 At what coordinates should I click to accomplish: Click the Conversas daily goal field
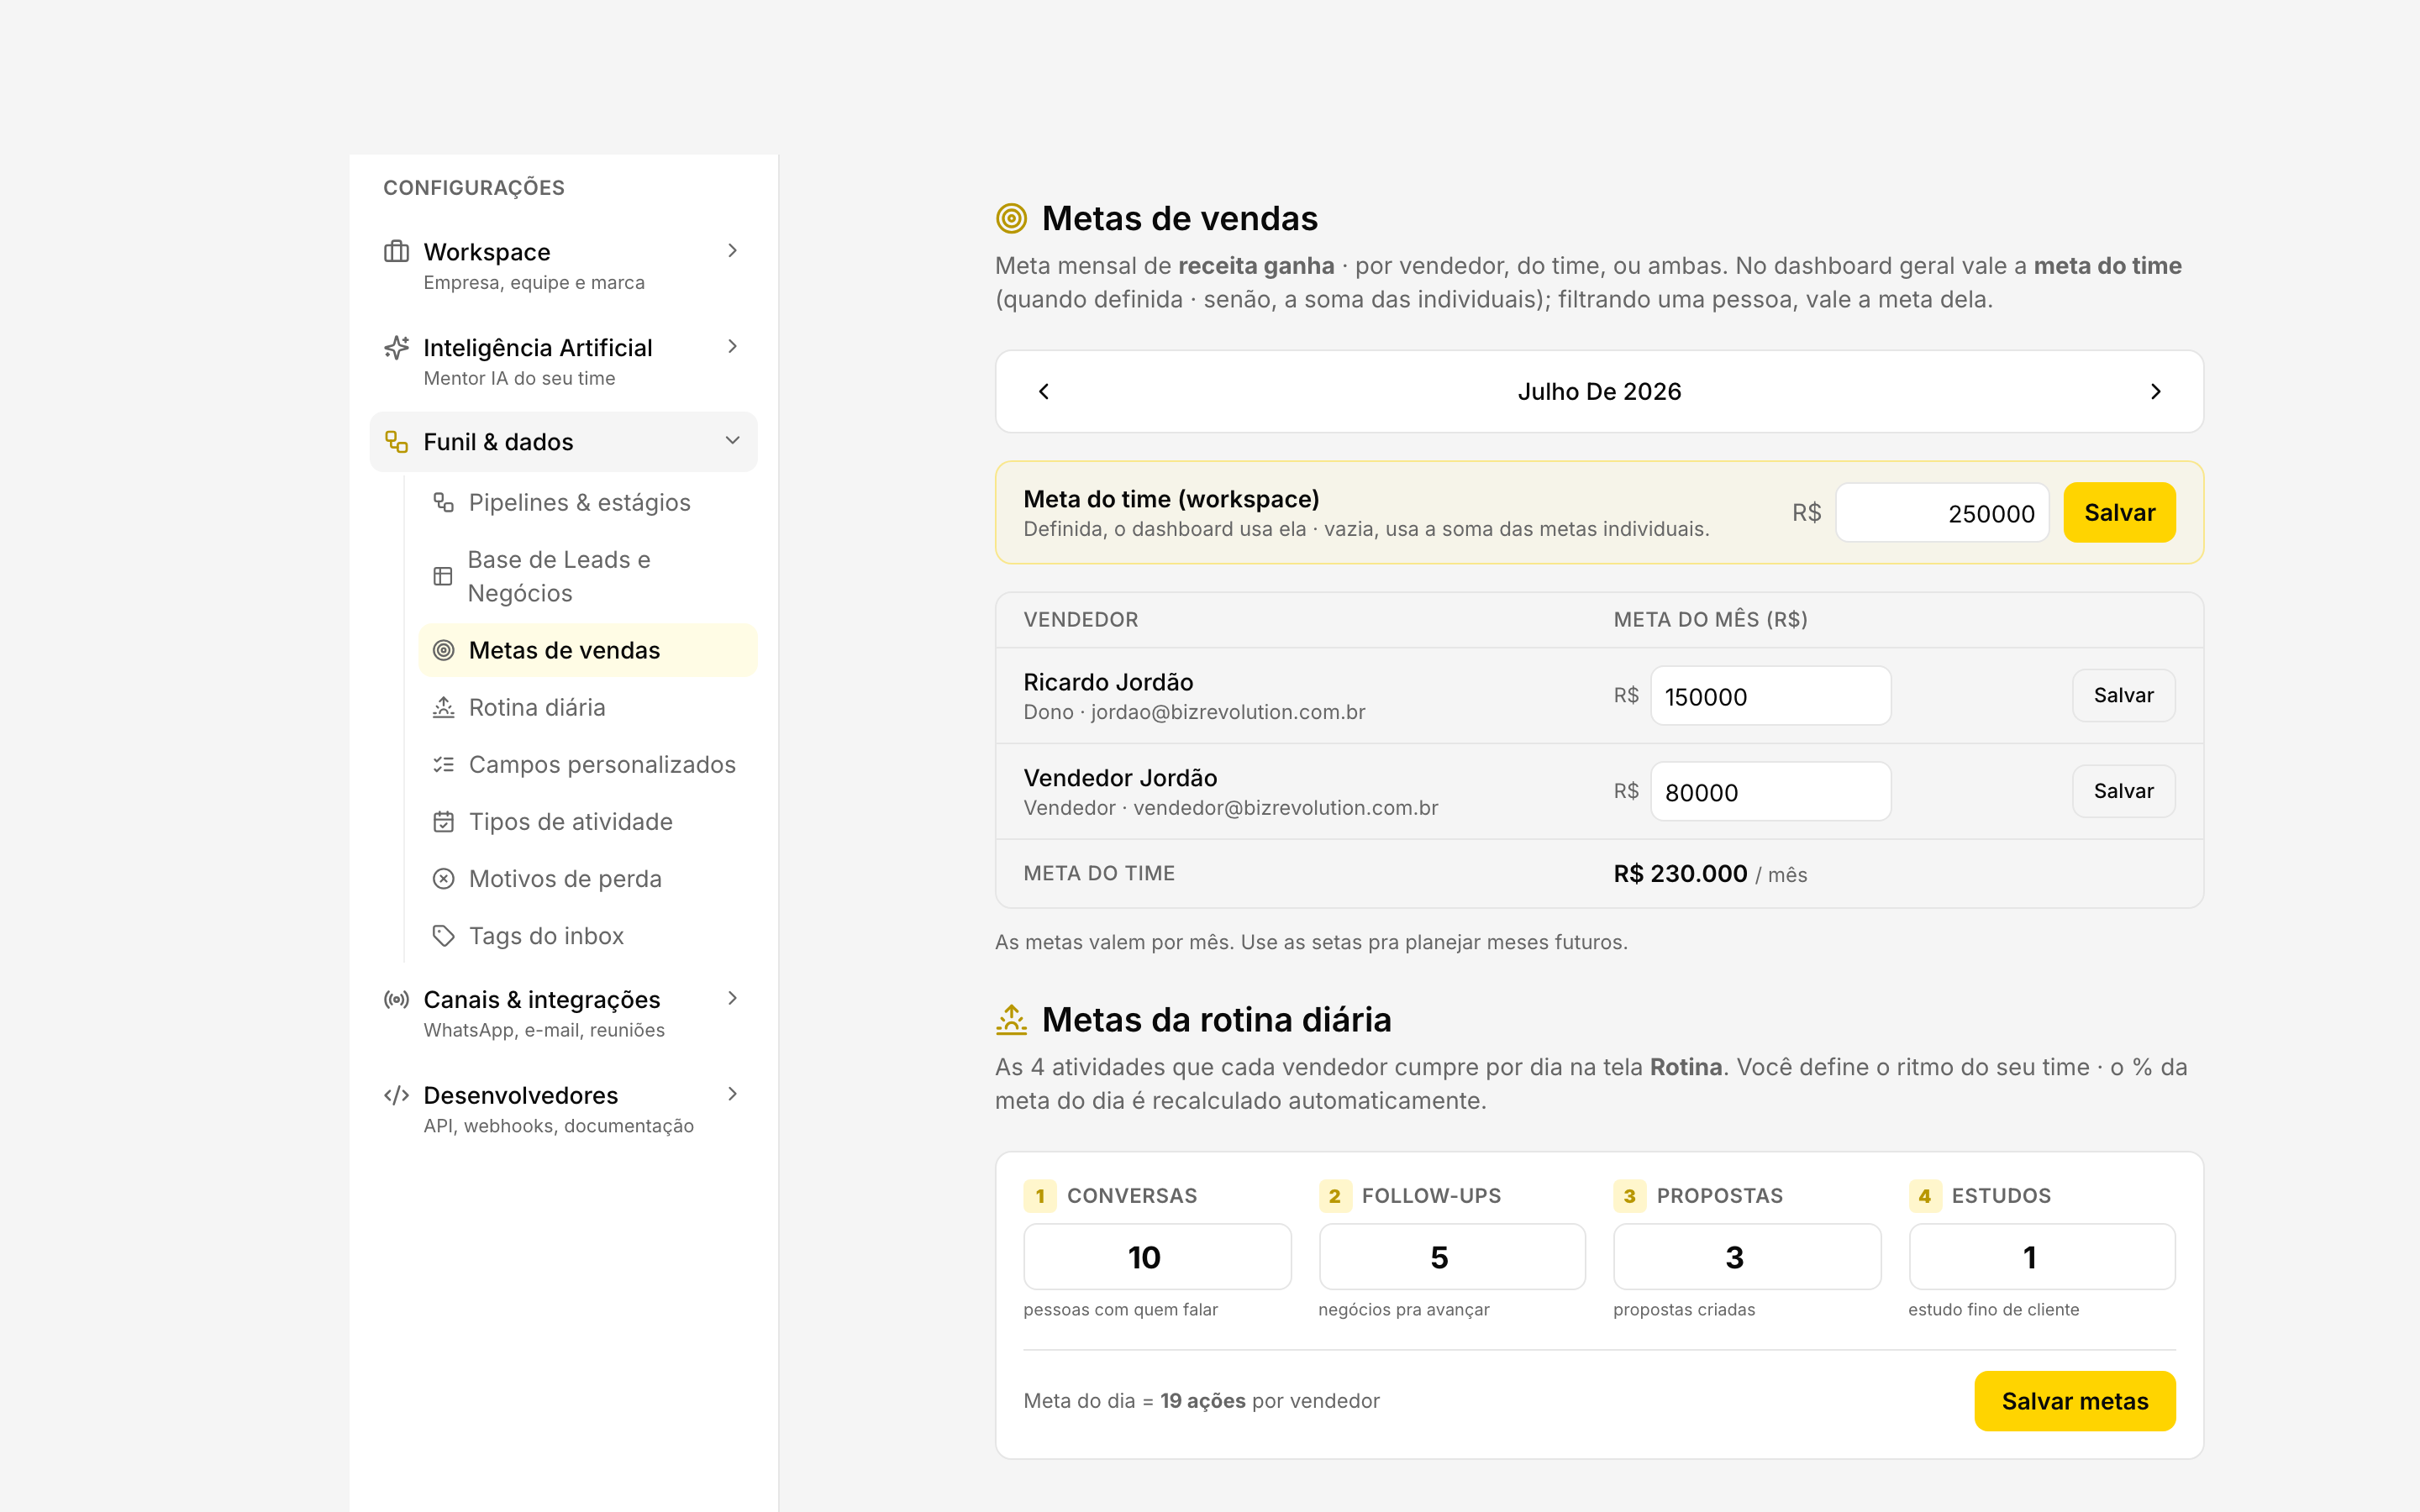pos(1157,1257)
